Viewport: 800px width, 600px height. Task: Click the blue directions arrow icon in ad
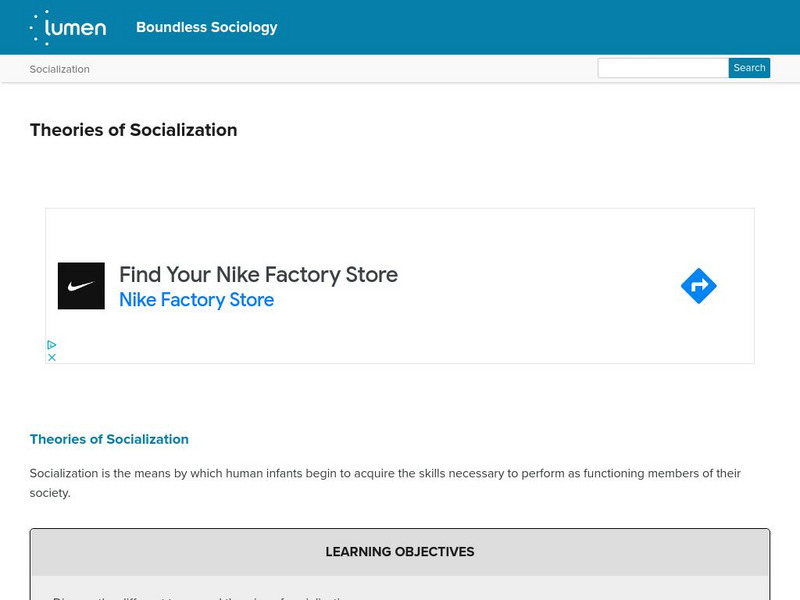(x=698, y=286)
